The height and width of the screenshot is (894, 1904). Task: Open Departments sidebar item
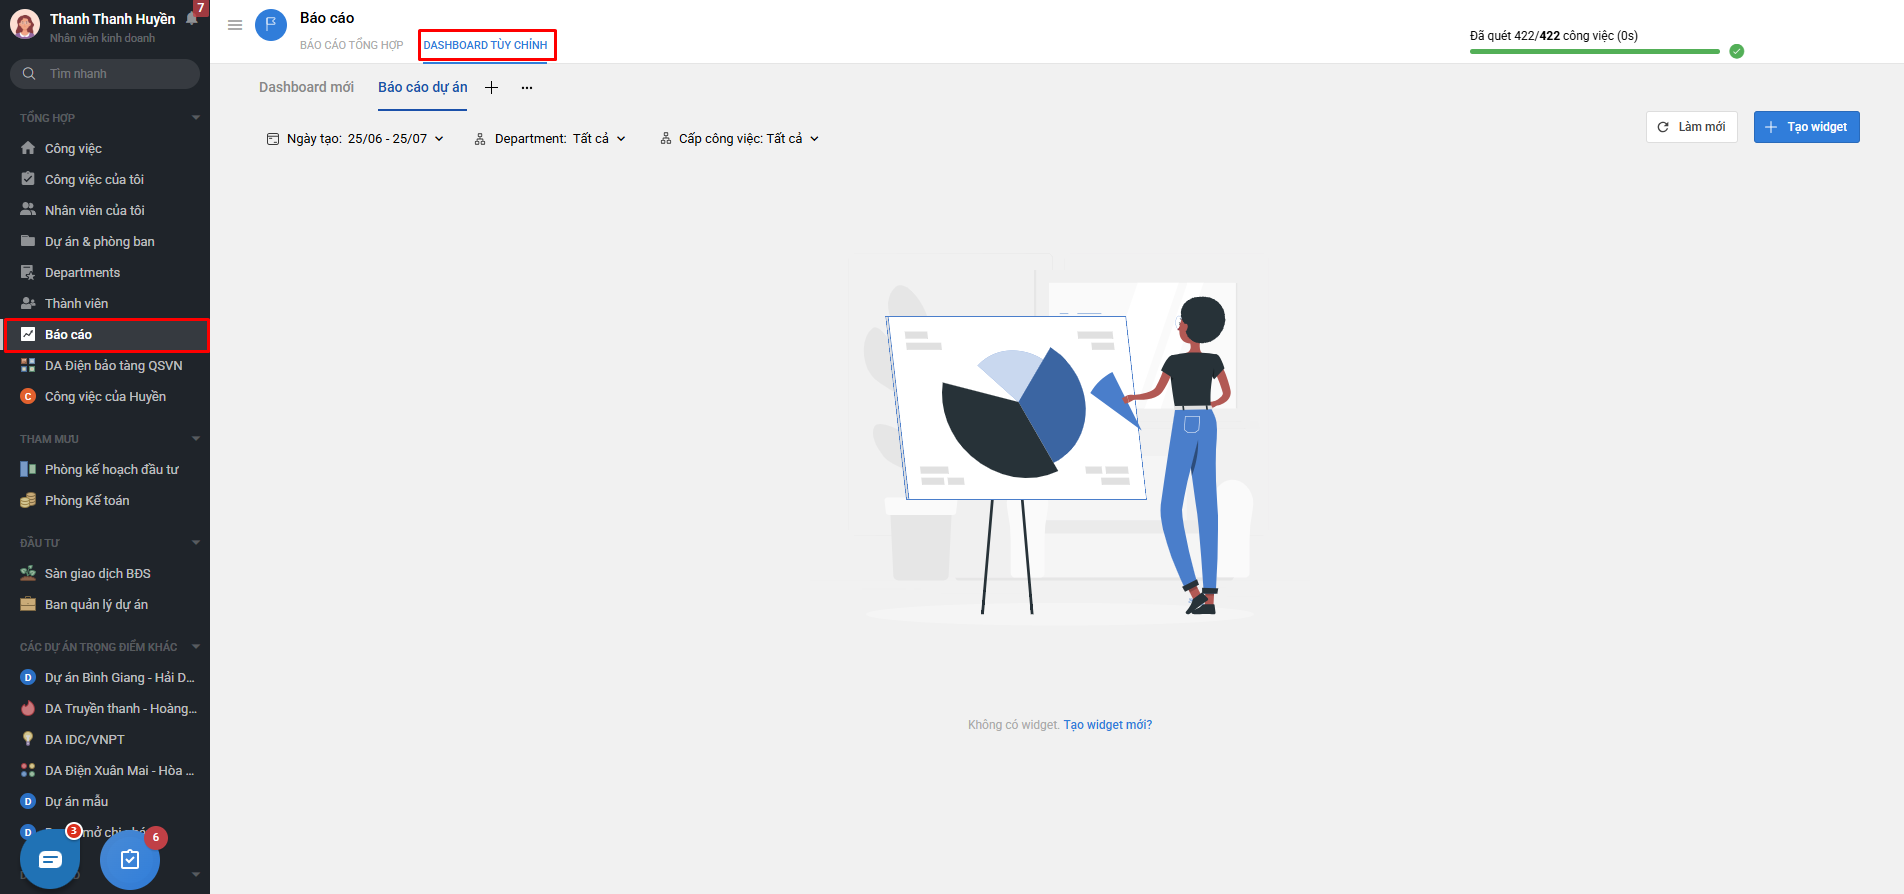105,272
